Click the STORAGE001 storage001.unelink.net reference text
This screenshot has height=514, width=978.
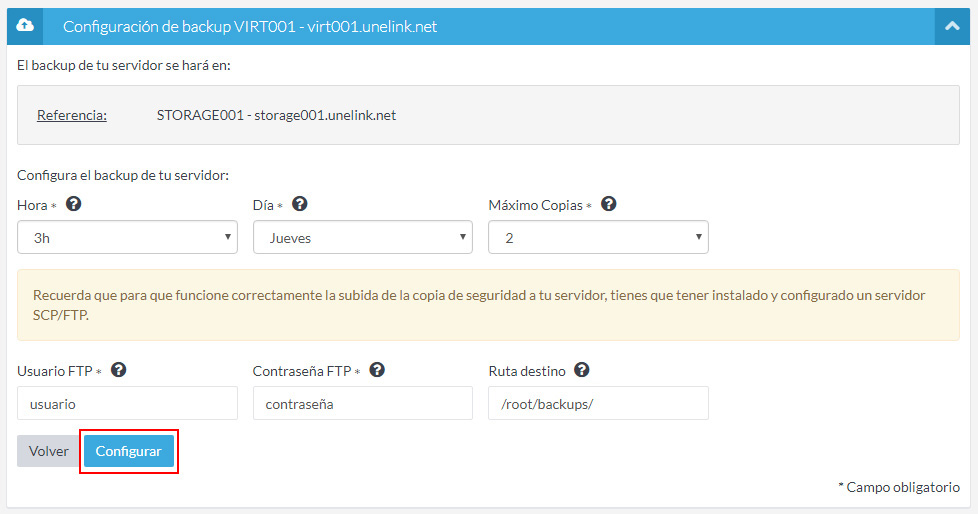click(276, 115)
